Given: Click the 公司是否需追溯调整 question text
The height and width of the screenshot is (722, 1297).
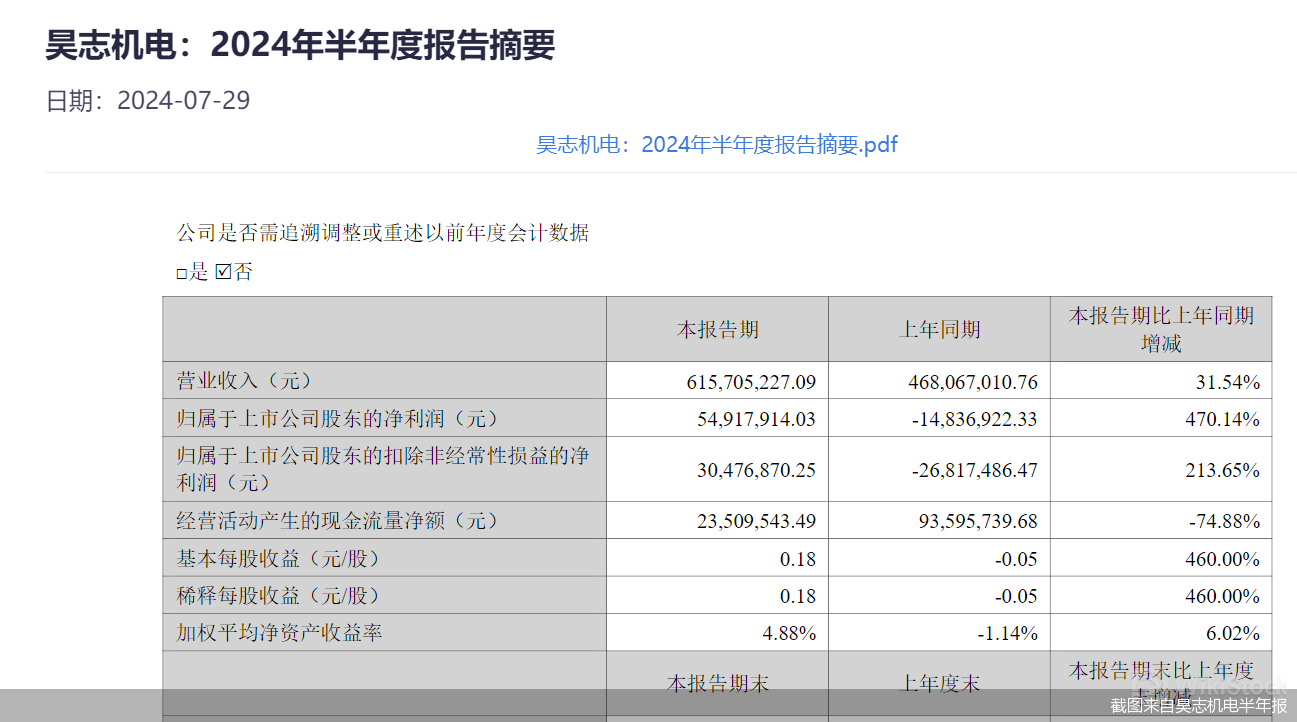Looking at the screenshot, I should 383,233.
